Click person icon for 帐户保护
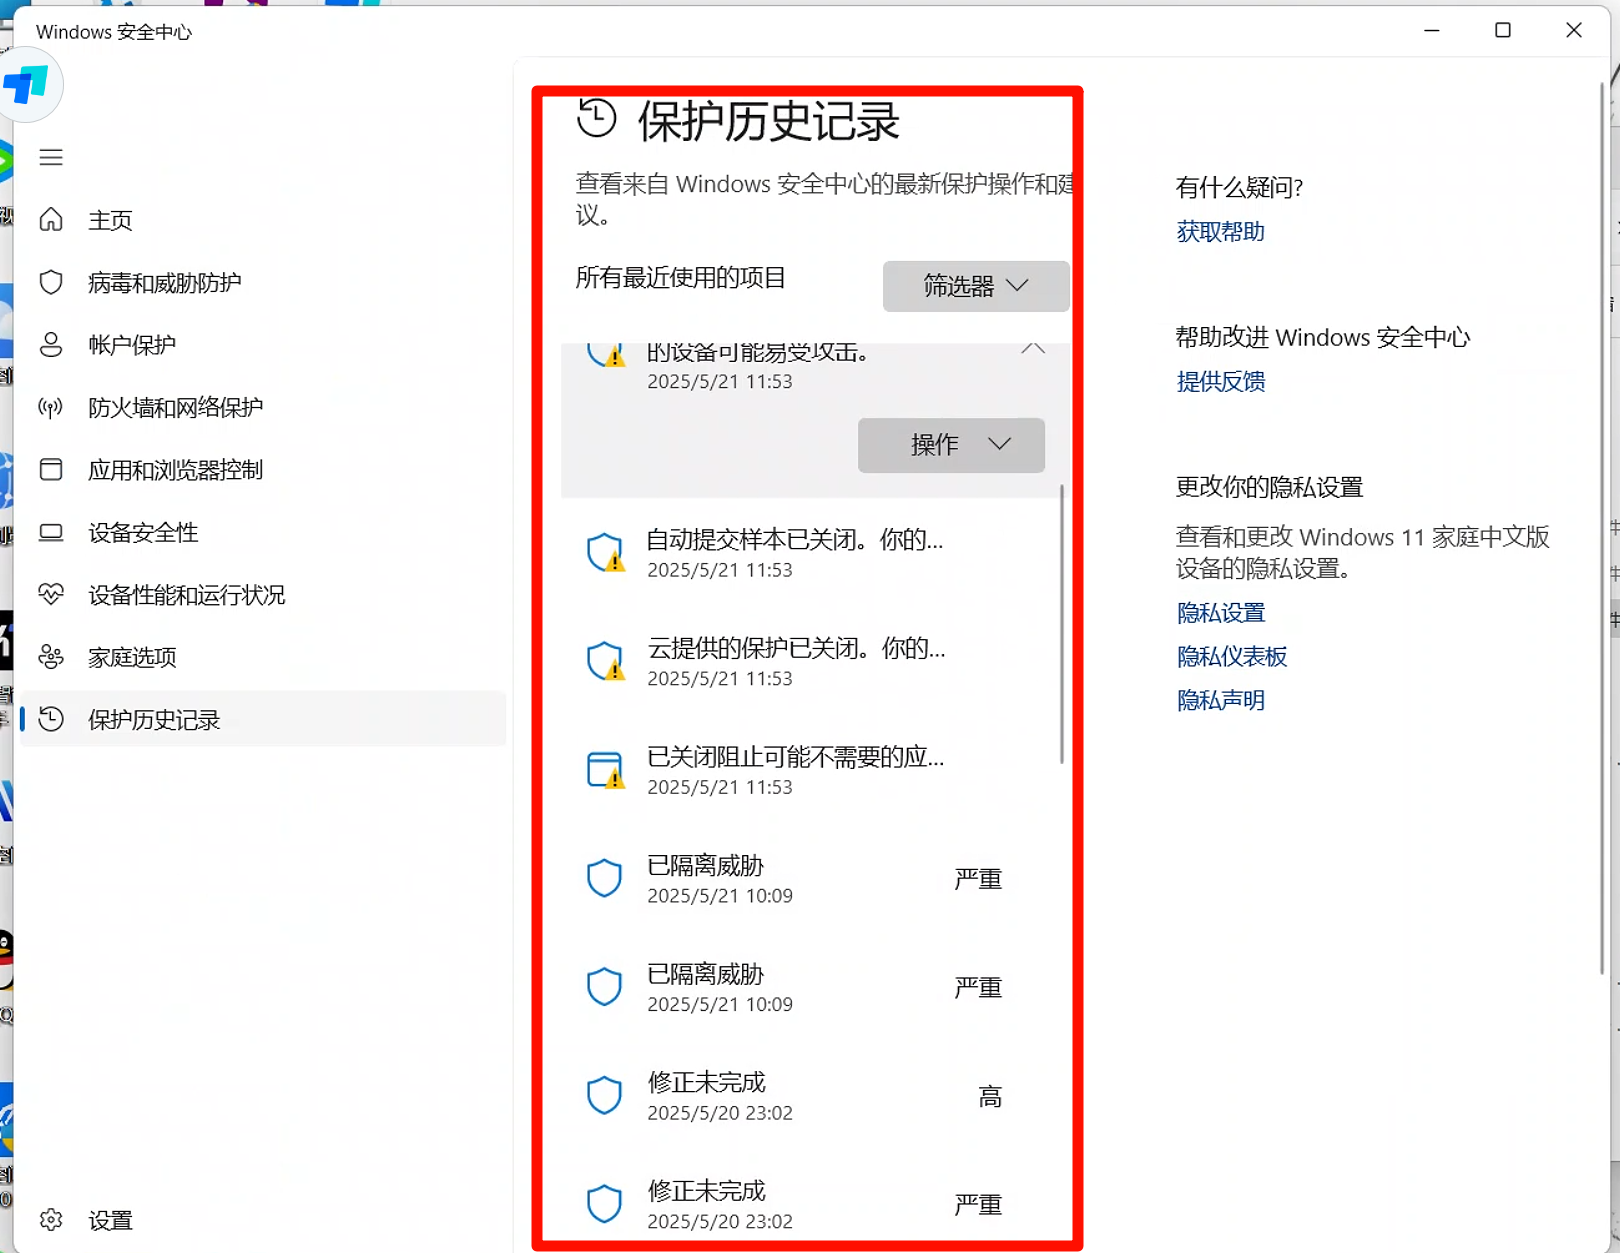 pyautogui.click(x=51, y=344)
